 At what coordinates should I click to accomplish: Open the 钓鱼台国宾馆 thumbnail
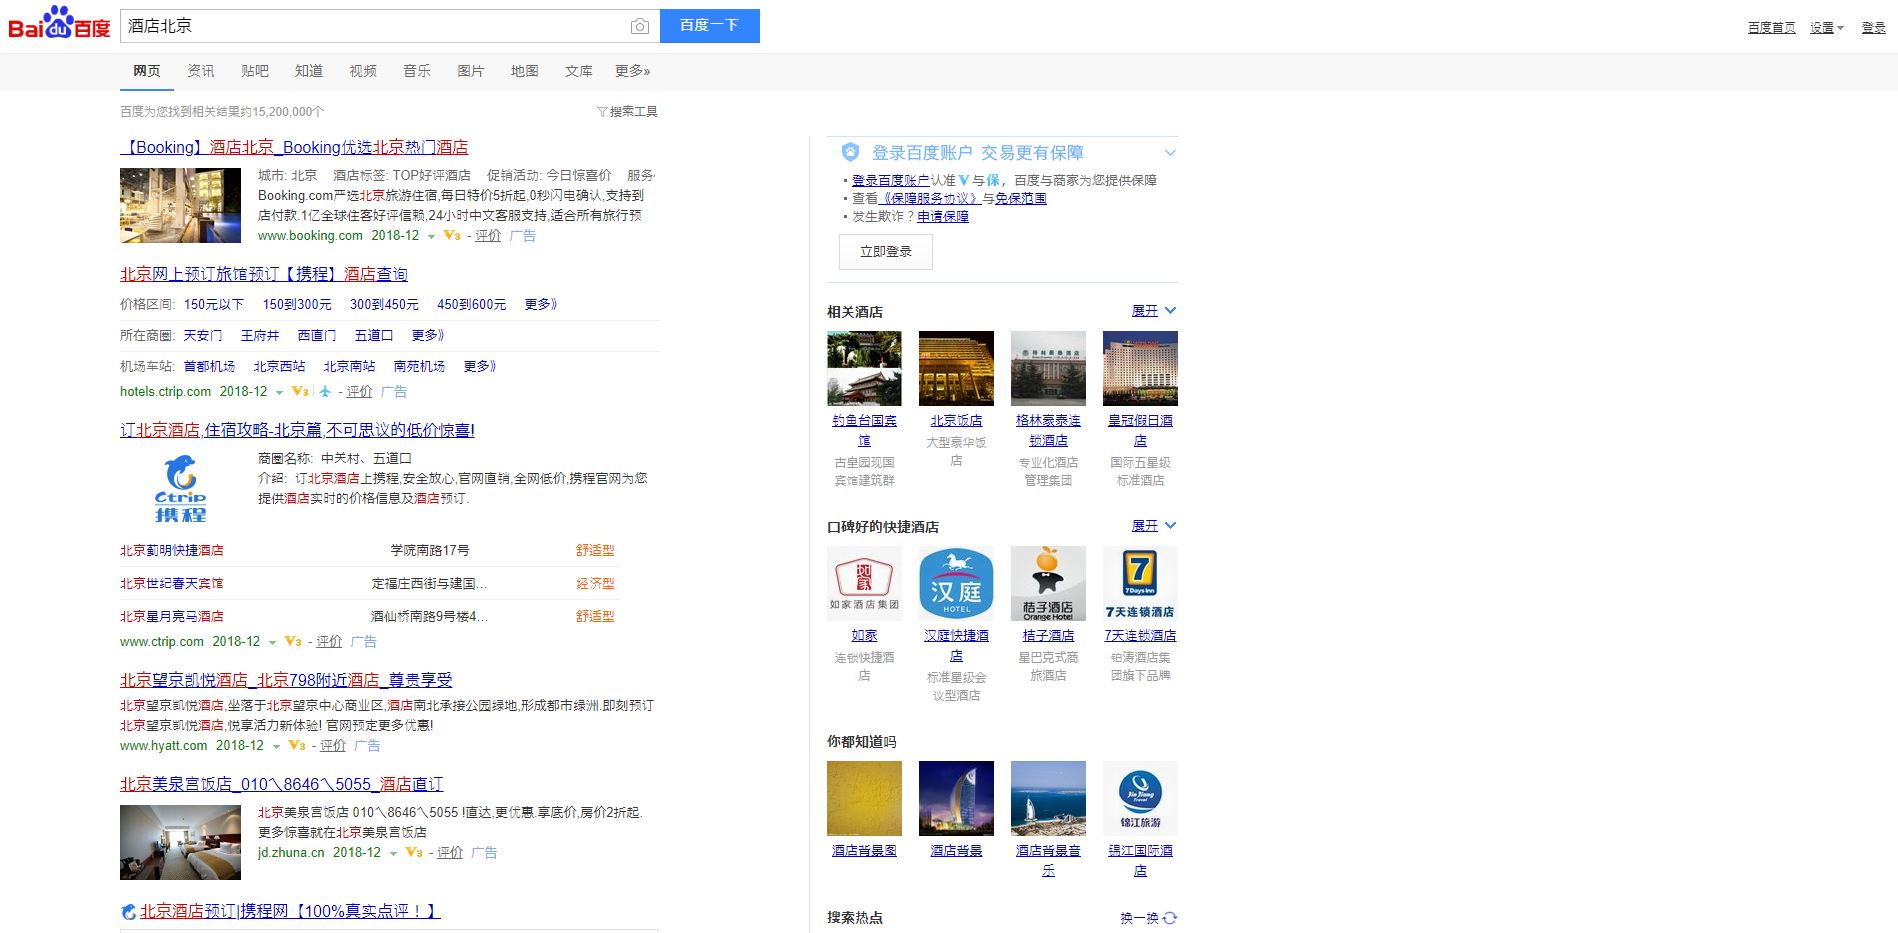click(x=864, y=368)
